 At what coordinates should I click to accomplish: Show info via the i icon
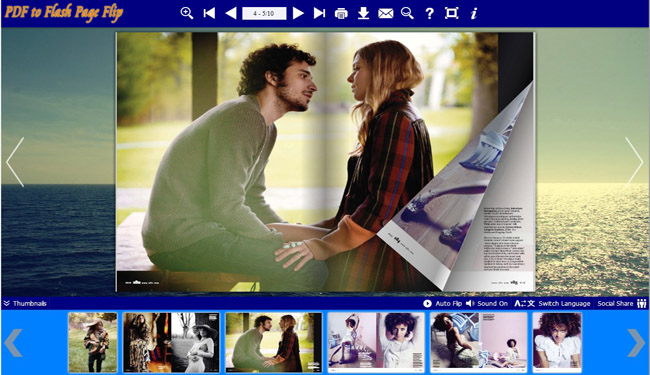coord(473,13)
